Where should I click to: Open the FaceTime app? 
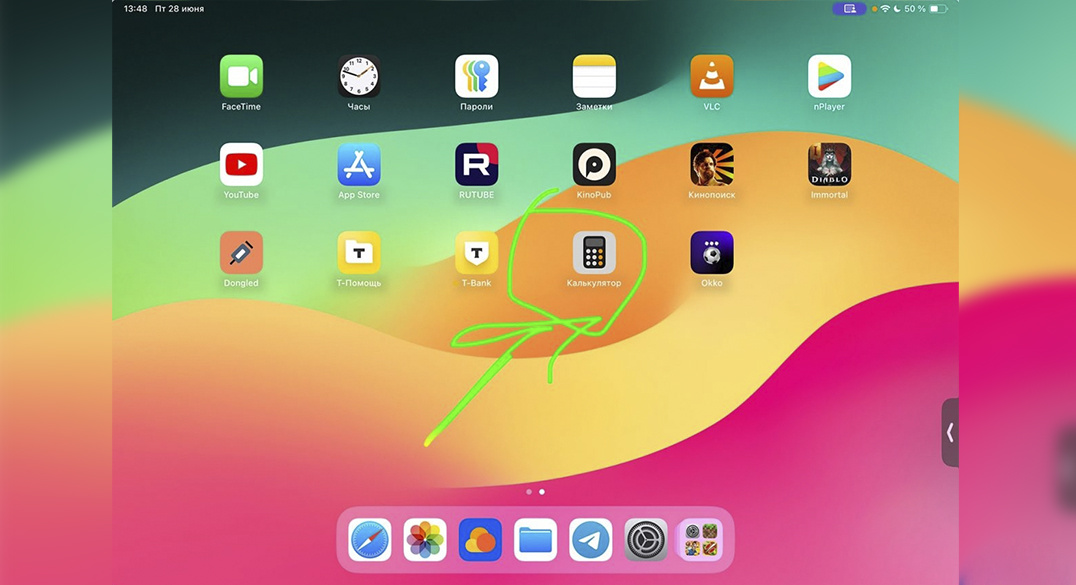pos(241,76)
